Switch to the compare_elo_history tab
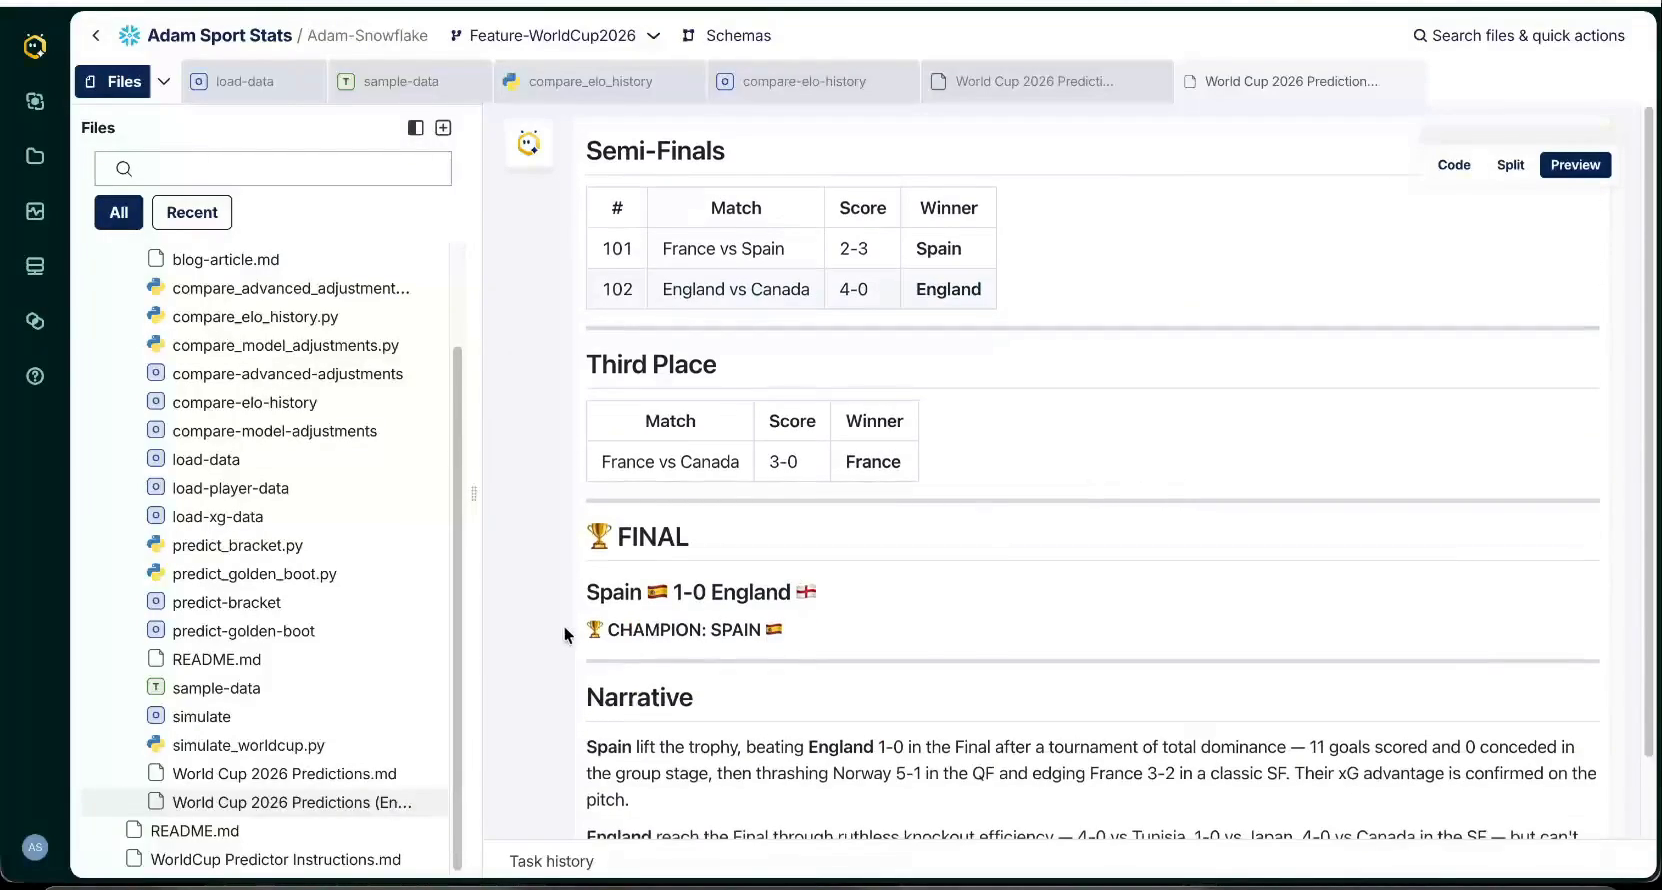 click(601, 82)
